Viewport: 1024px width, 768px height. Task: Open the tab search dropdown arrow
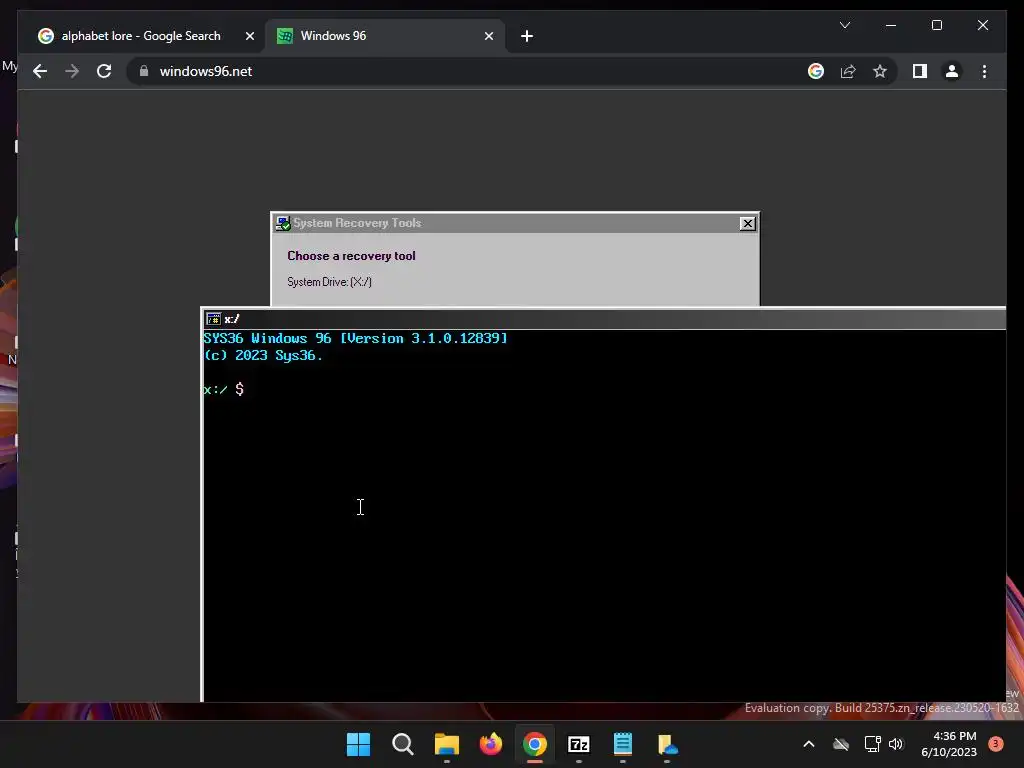pyautogui.click(x=844, y=25)
